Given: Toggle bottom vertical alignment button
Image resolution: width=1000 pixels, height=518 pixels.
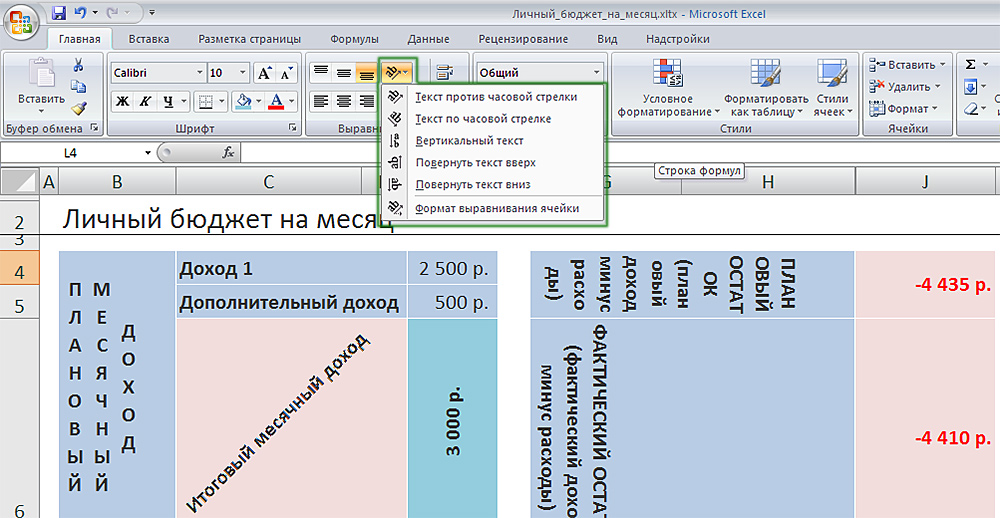Looking at the screenshot, I should pyautogui.click(x=366, y=73).
